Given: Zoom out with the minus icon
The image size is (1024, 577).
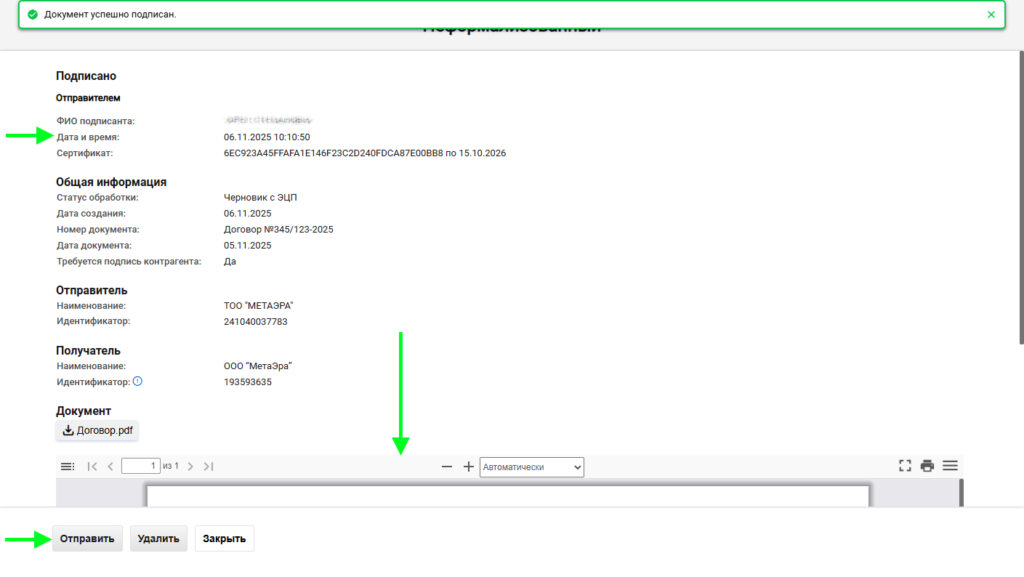Looking at the screenshot, I should 447,467.
